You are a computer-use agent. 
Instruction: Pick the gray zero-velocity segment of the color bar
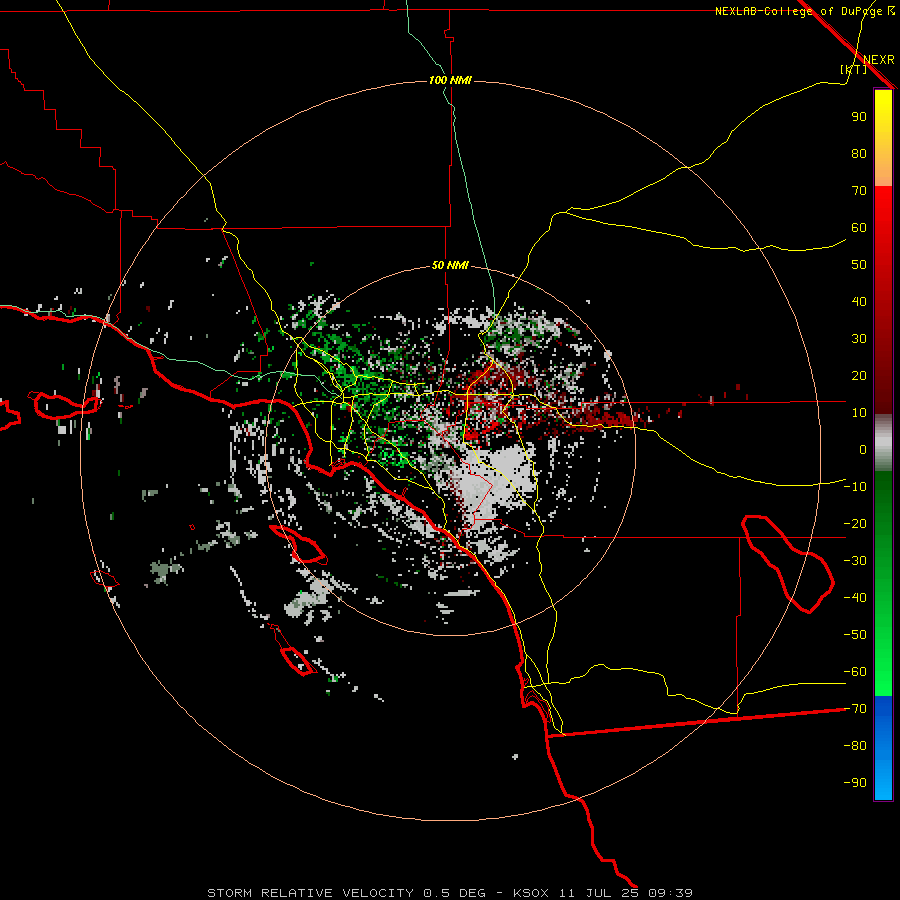883,445
